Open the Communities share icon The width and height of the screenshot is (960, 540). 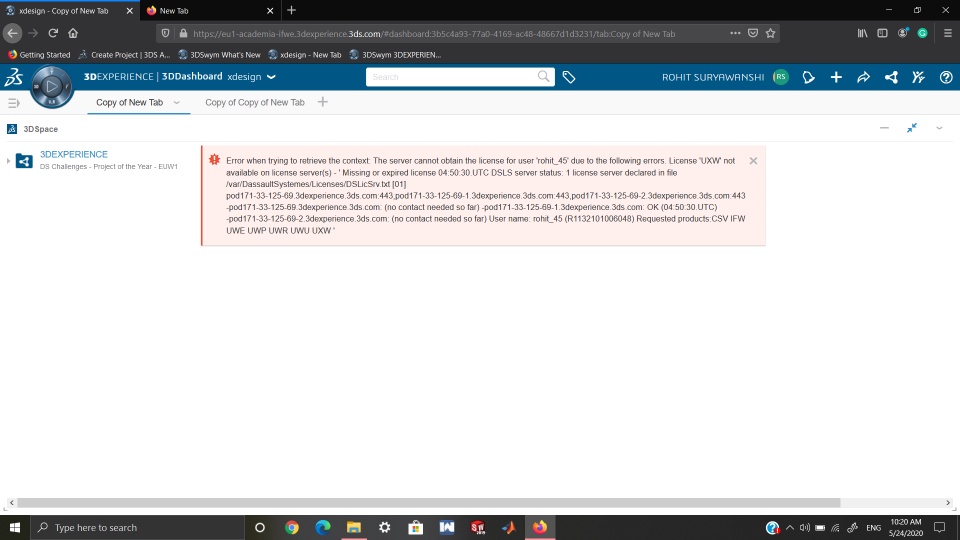click(891, 77)
